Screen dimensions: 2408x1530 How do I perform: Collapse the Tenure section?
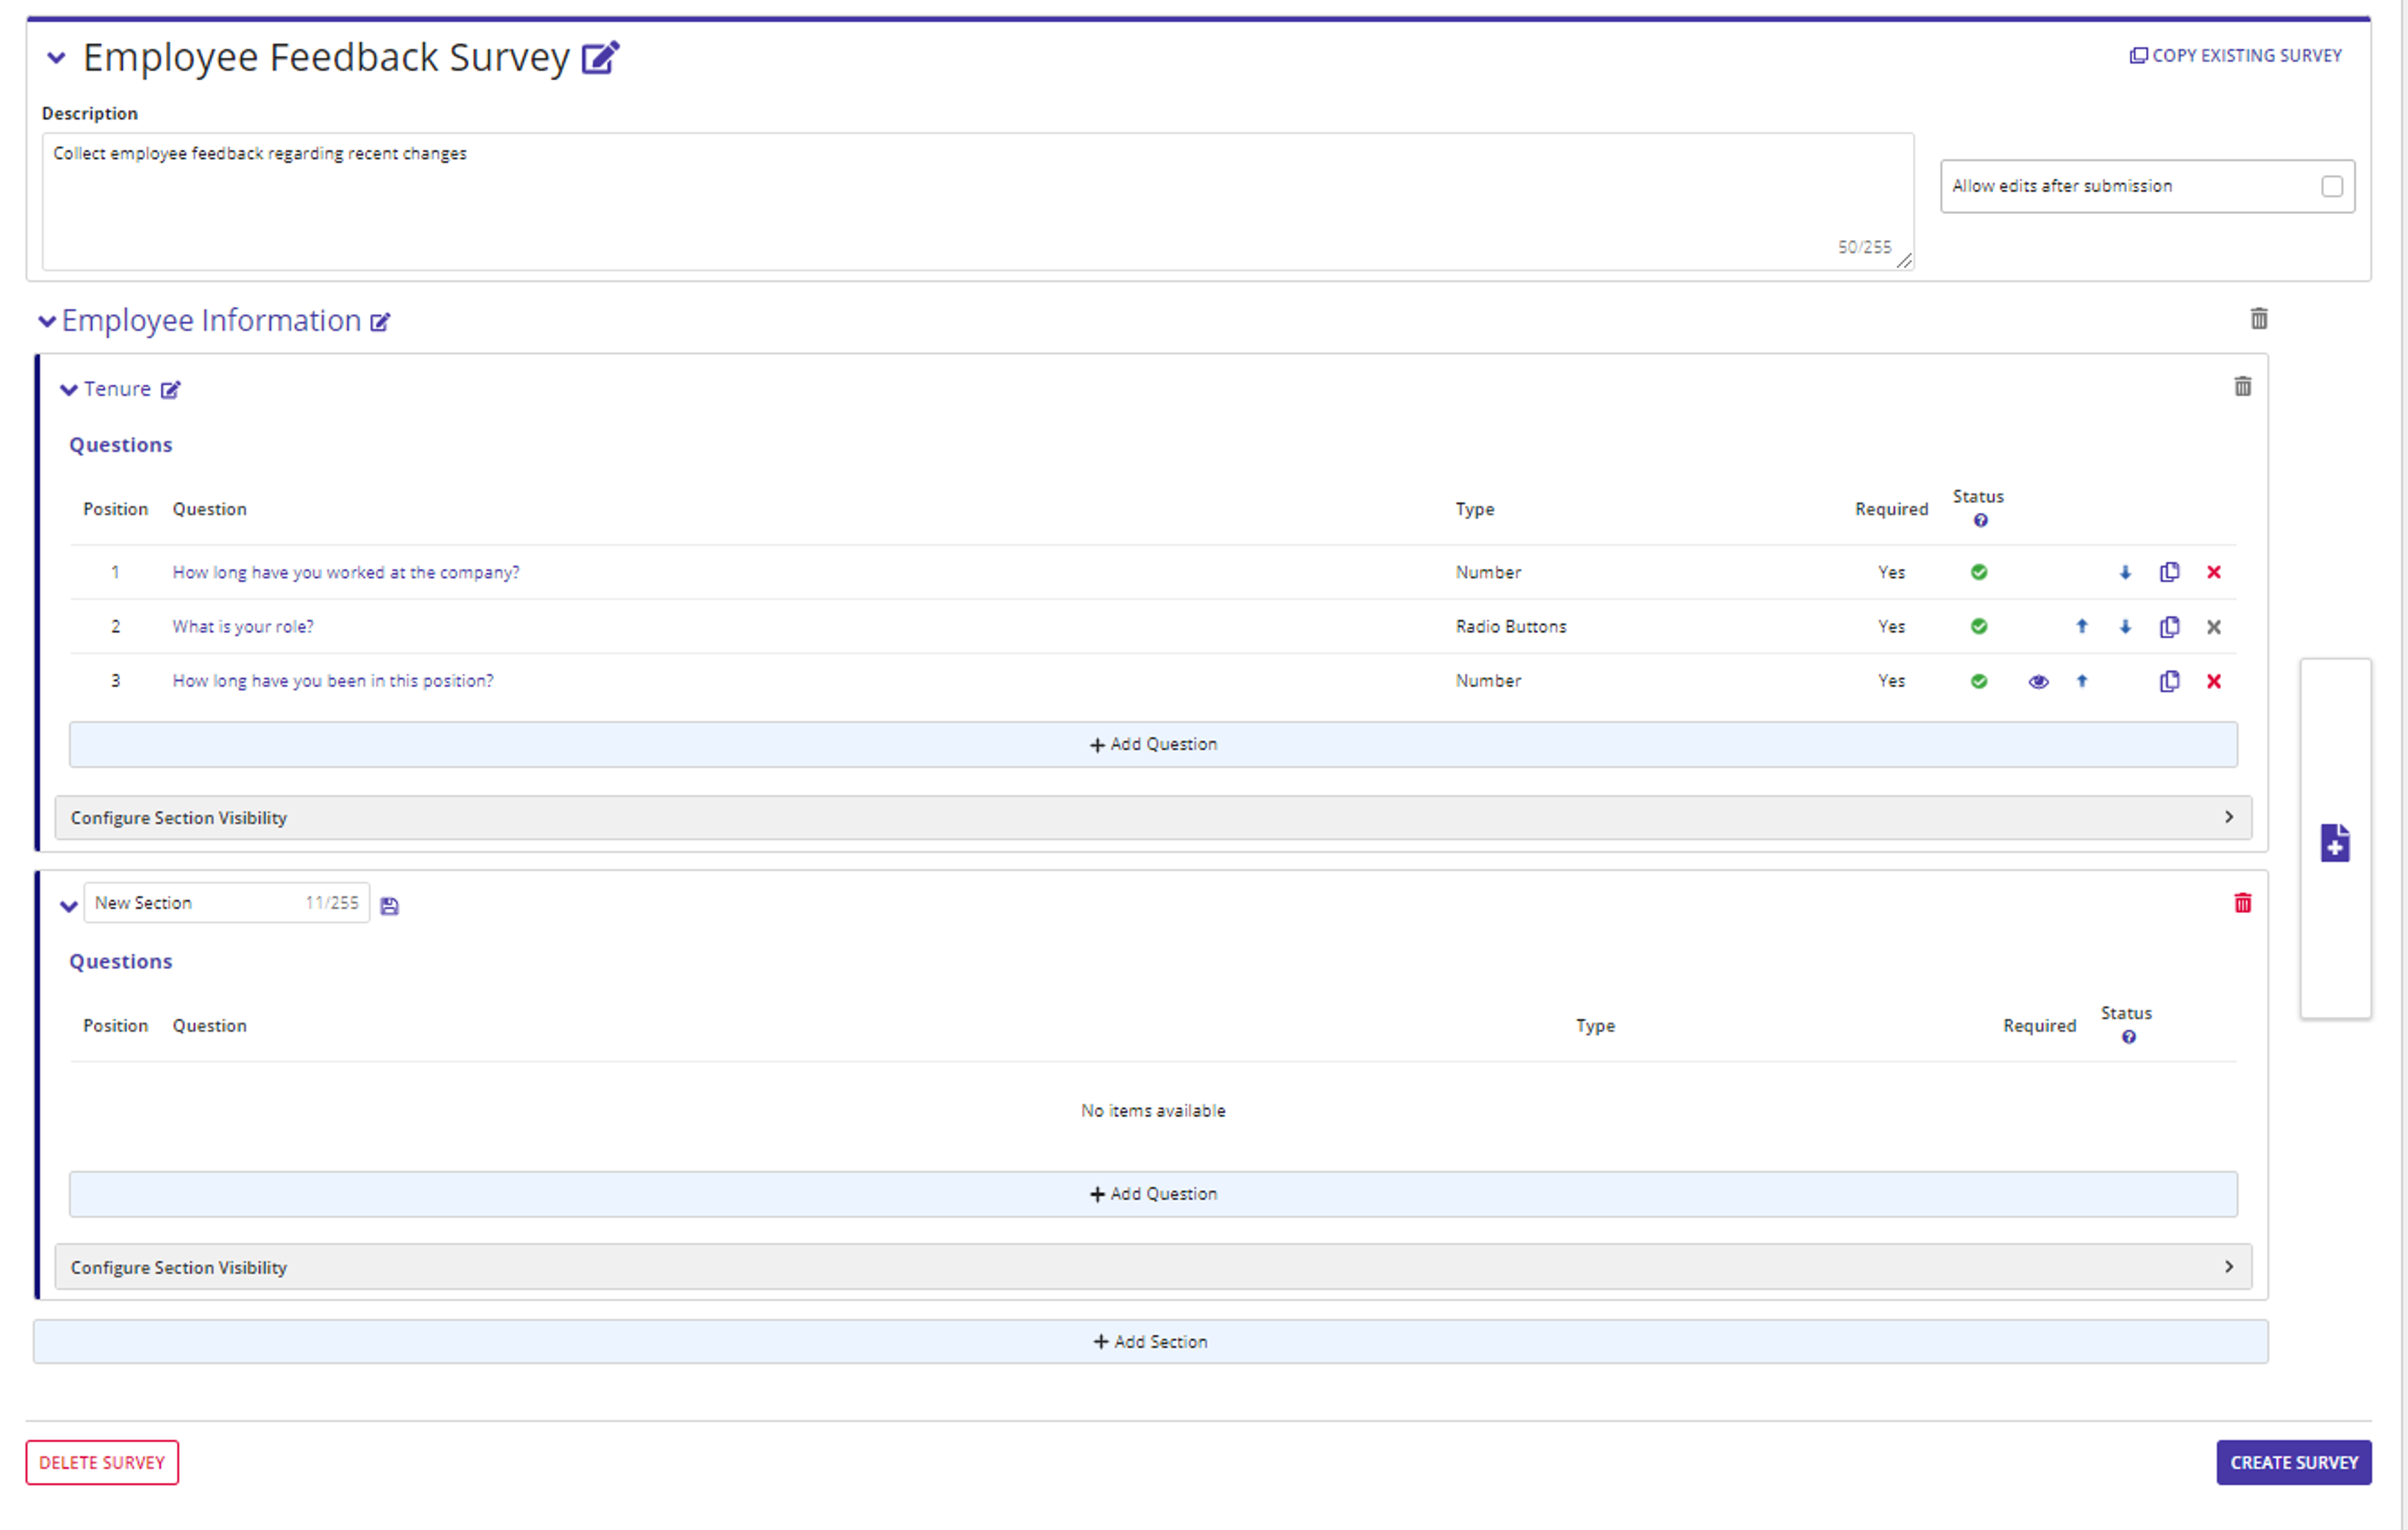pyautogui.click(x=69, y=390)
